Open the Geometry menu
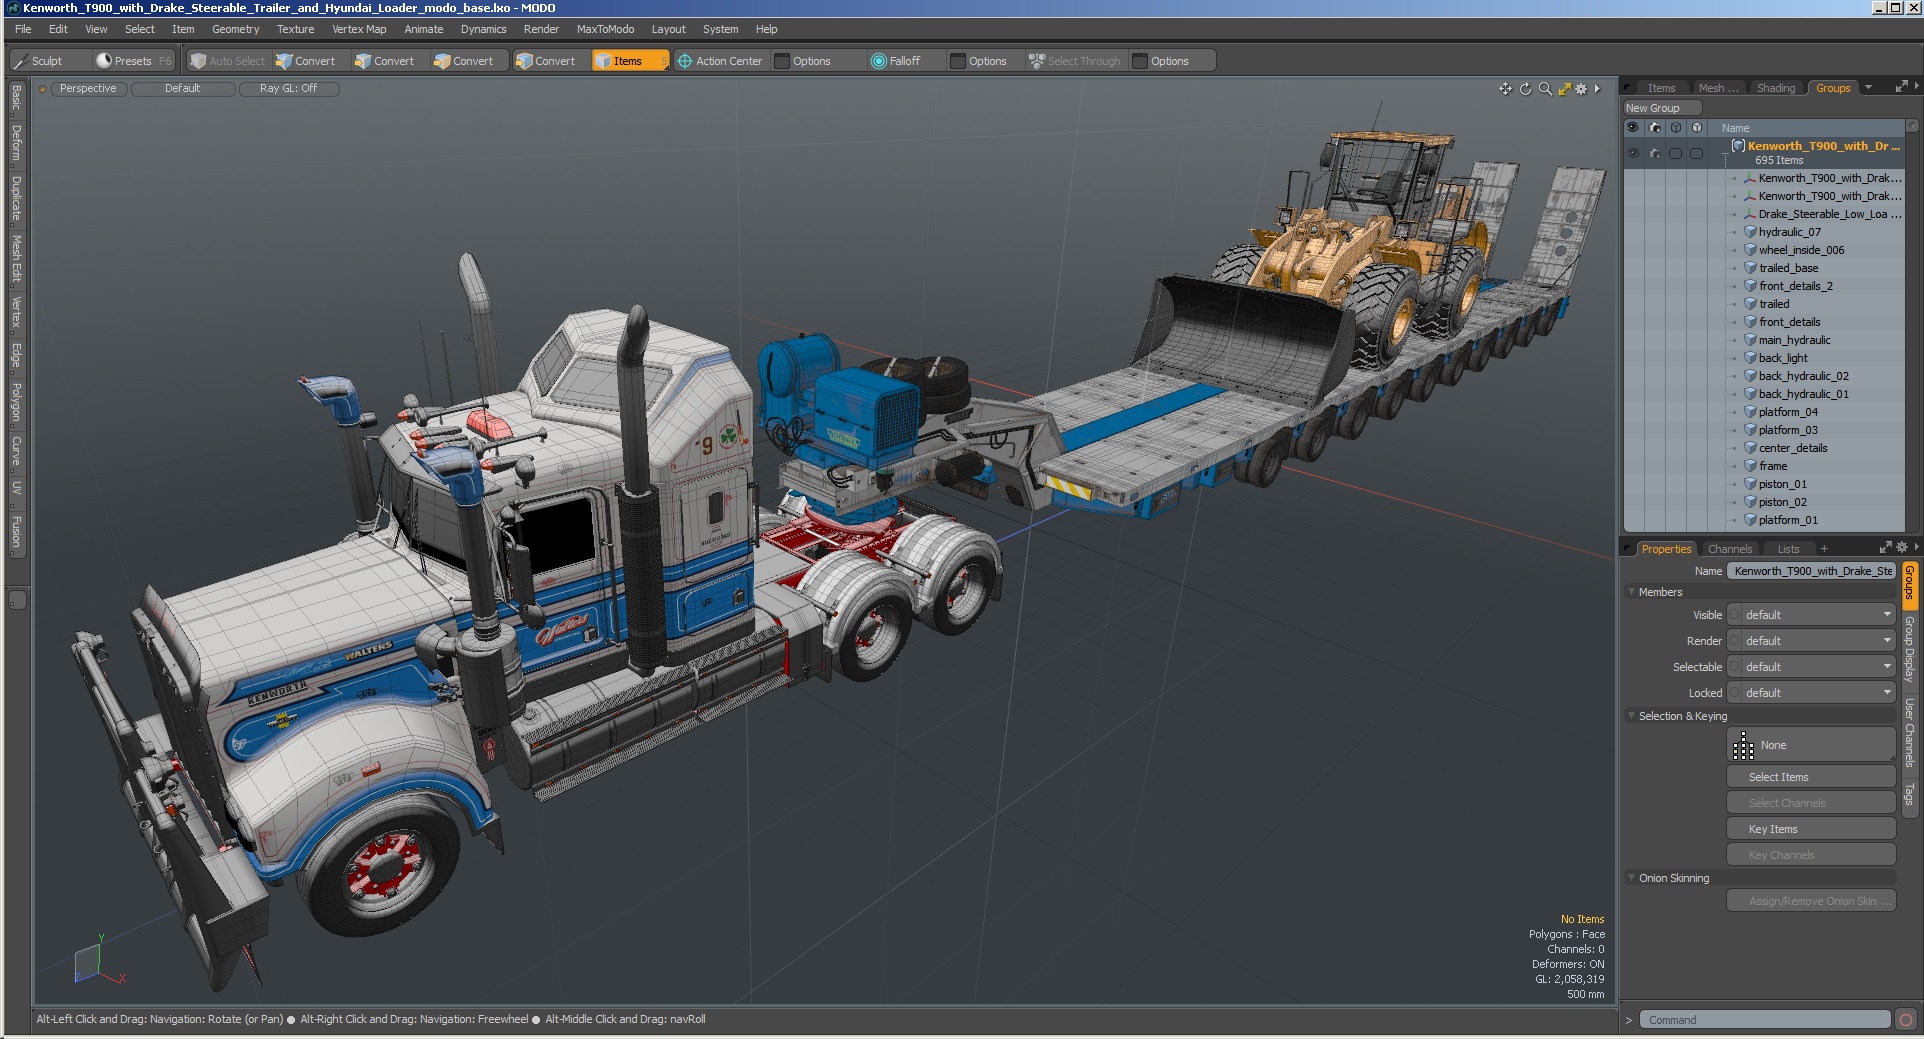This screenshot has width=1924, height=1039. pyautogui.click(x=235, y=29)
